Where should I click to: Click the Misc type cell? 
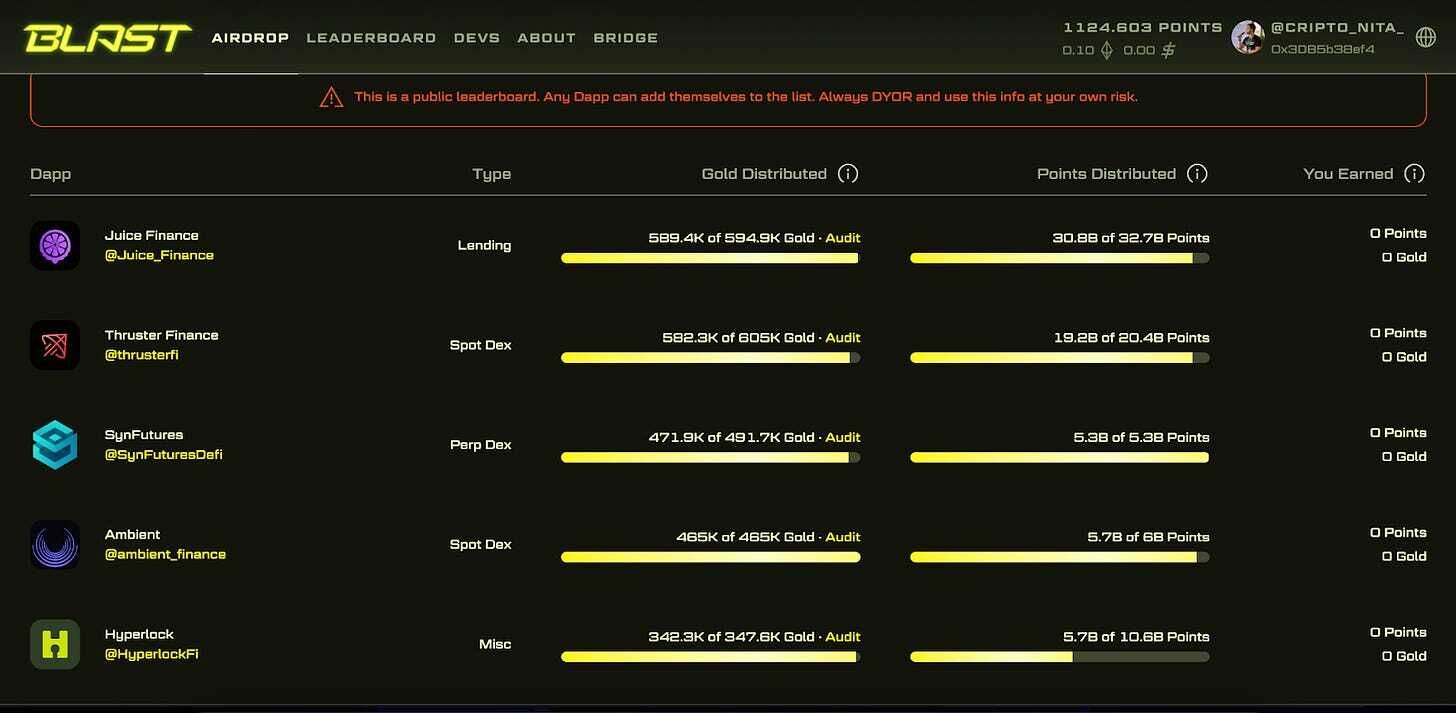point(495,644)
